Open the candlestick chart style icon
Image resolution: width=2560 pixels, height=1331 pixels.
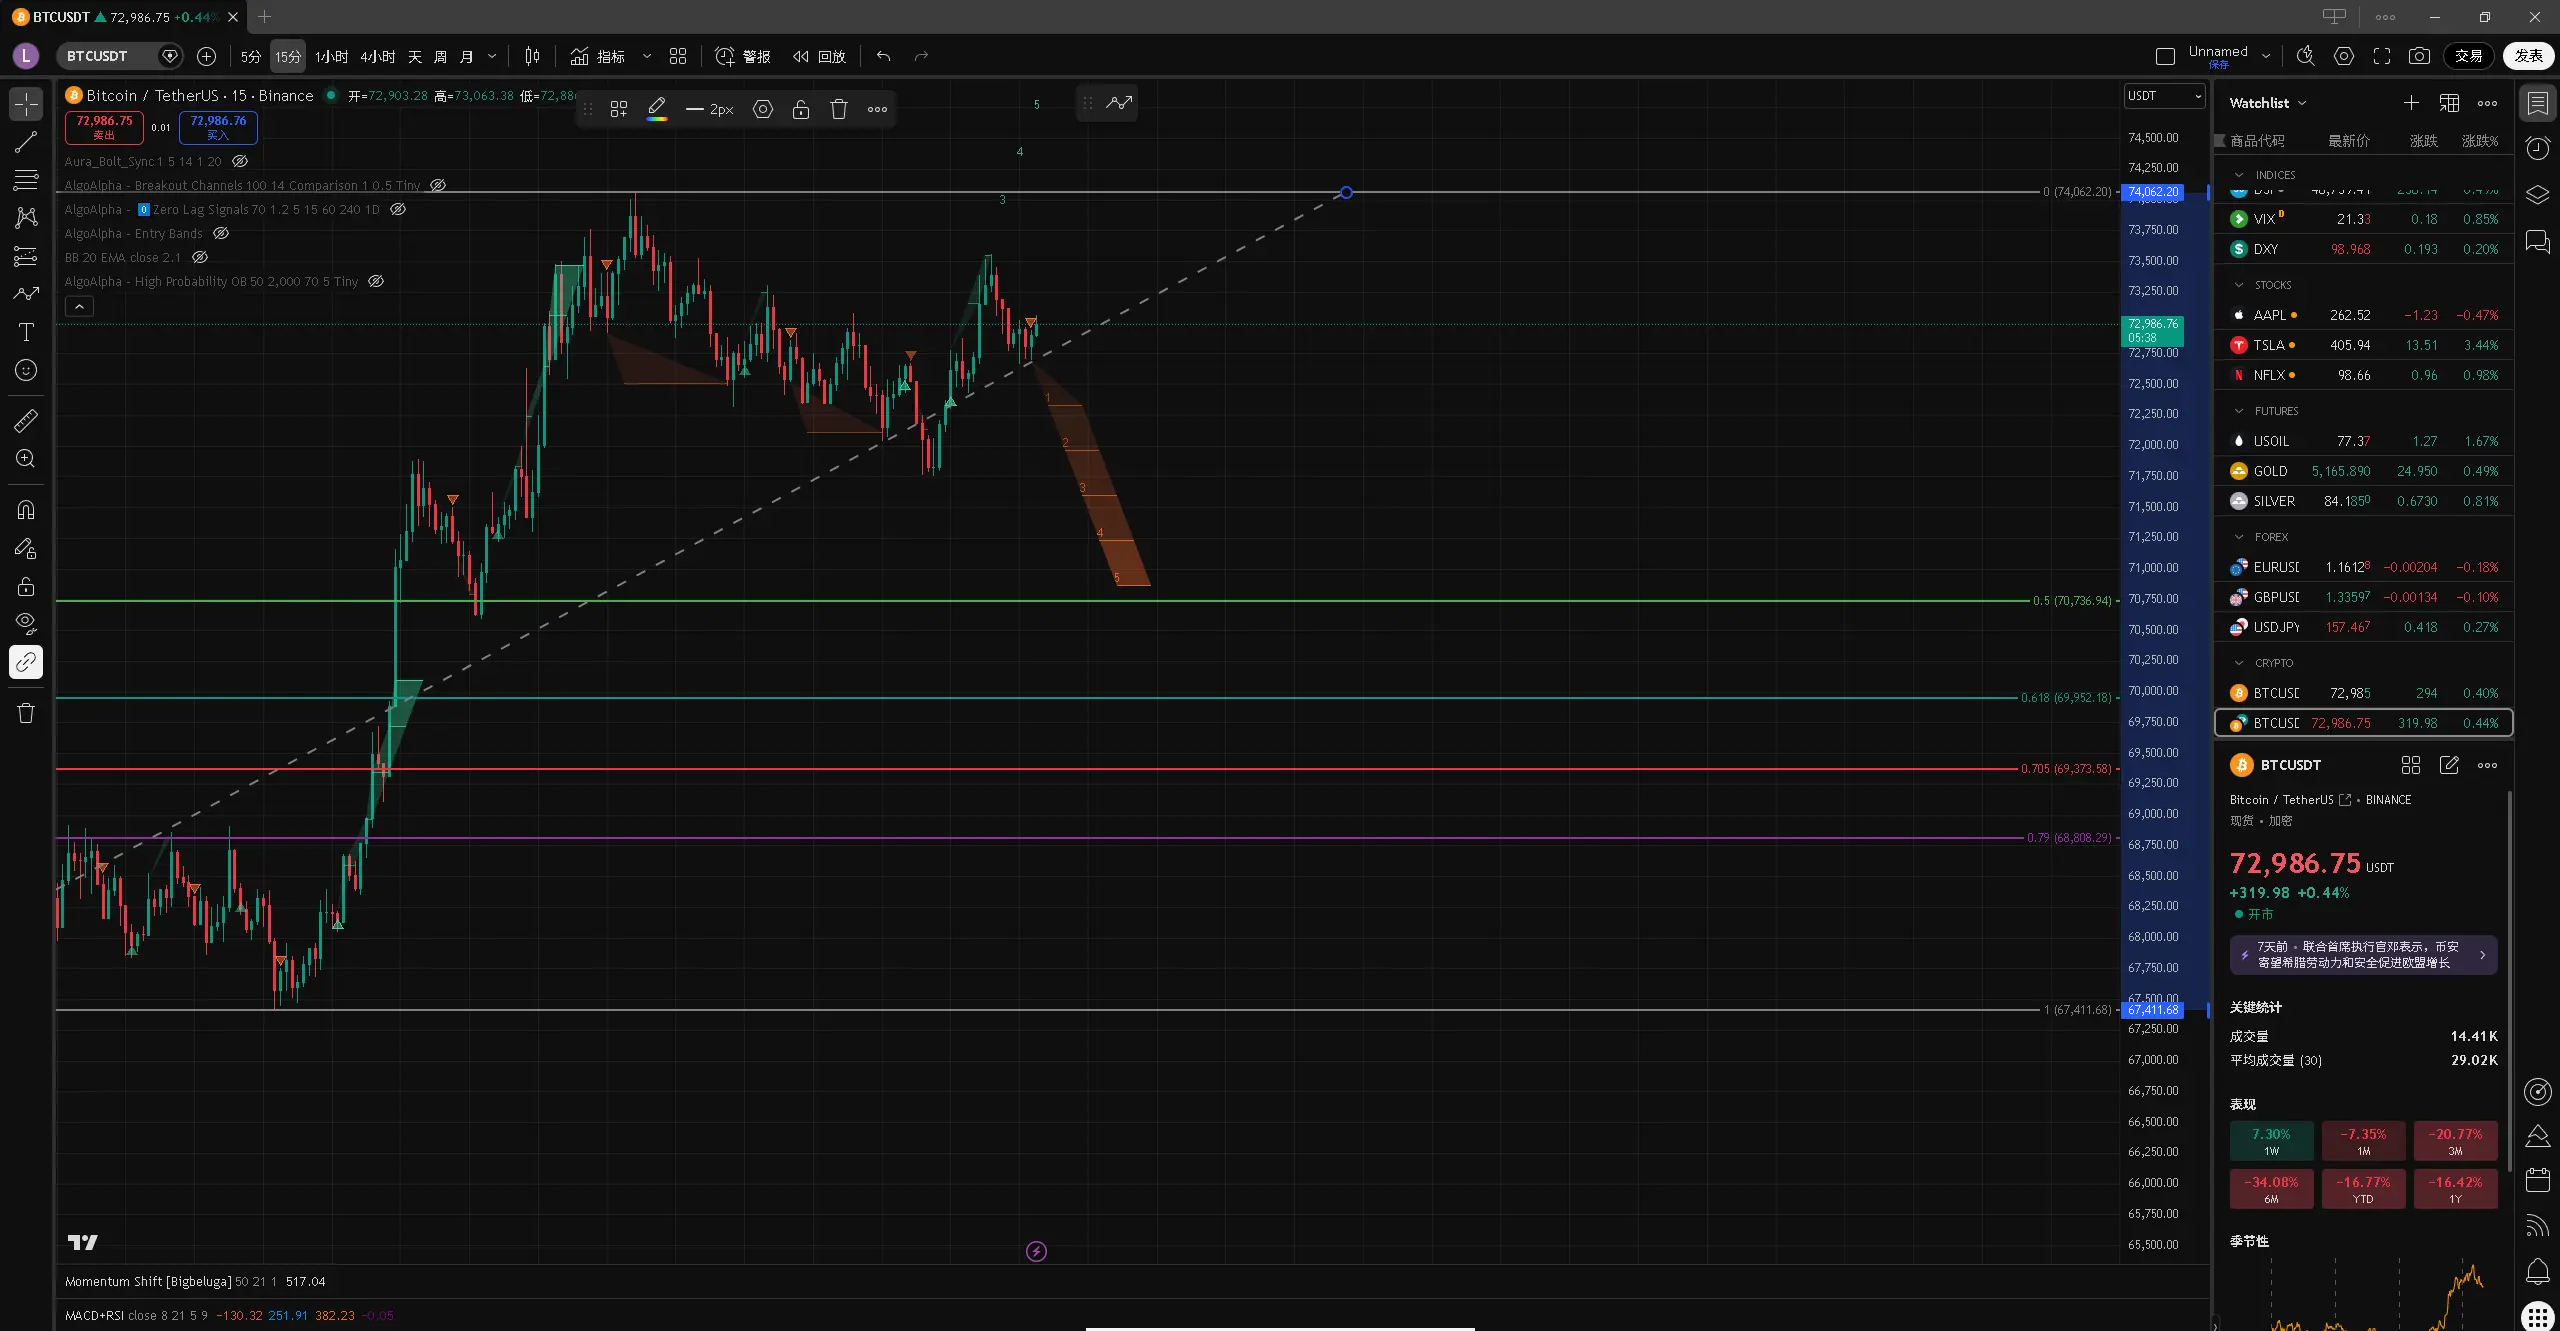click(532, 56)
